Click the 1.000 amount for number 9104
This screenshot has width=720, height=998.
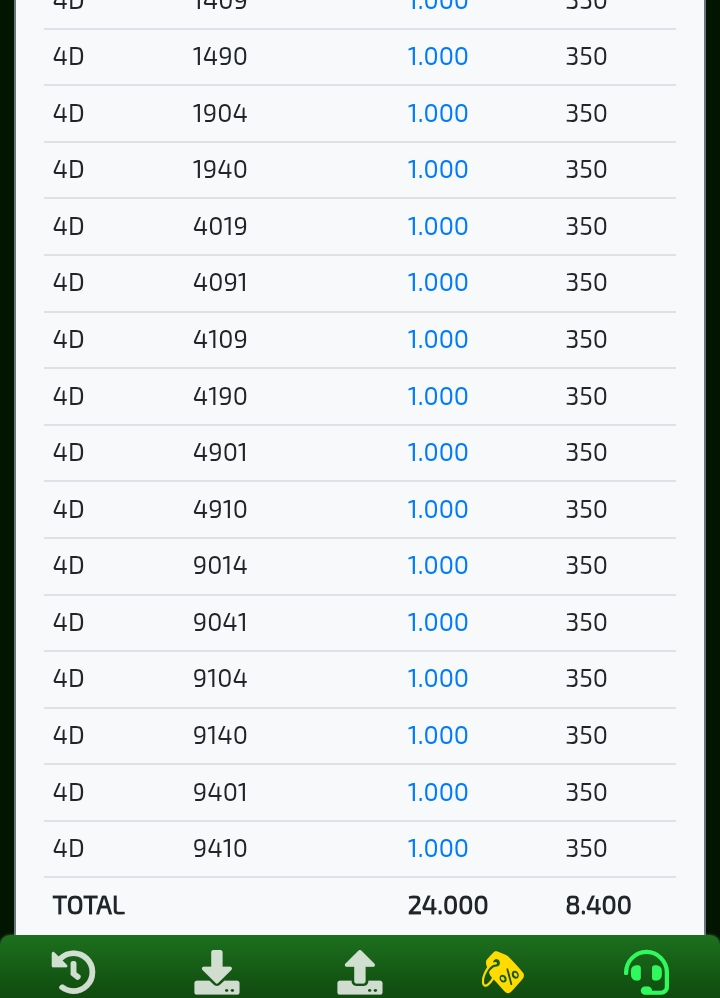click(x=438, y=679)
